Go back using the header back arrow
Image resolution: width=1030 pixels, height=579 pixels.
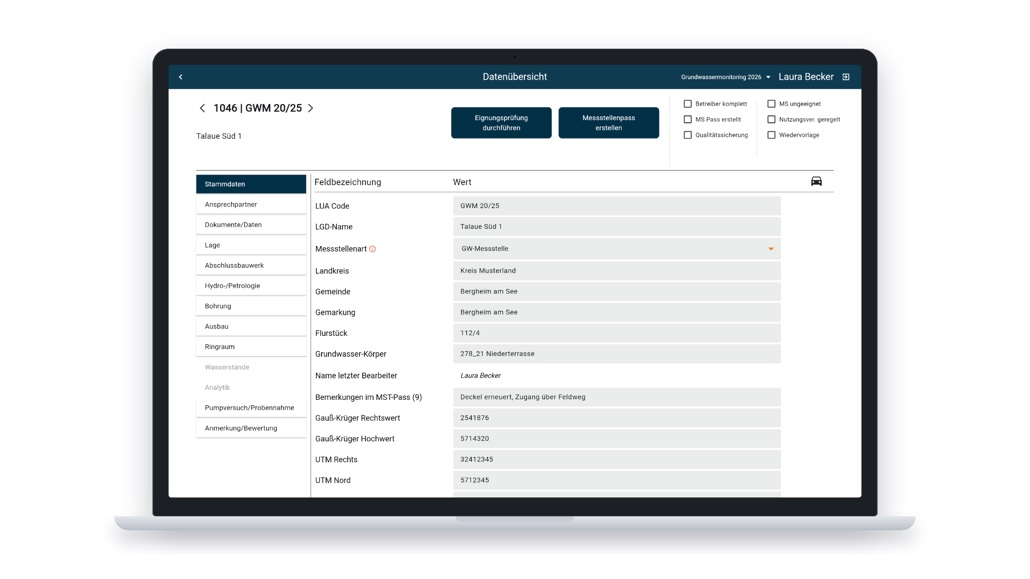[x=181, y=77]
